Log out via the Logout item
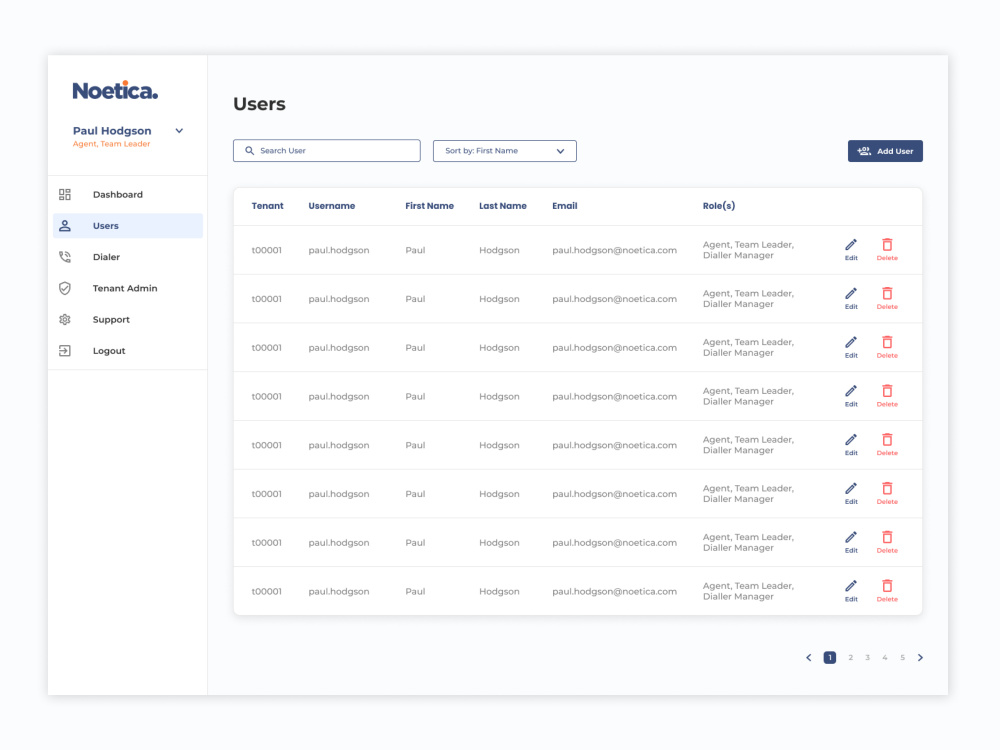This screenshot has height=750, width=1000. tap(128, 351)
